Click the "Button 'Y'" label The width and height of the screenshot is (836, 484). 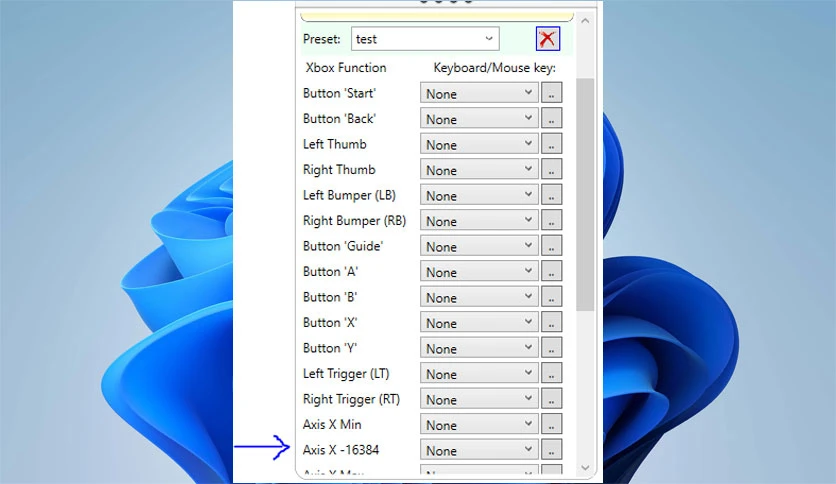tap(330, 349)
